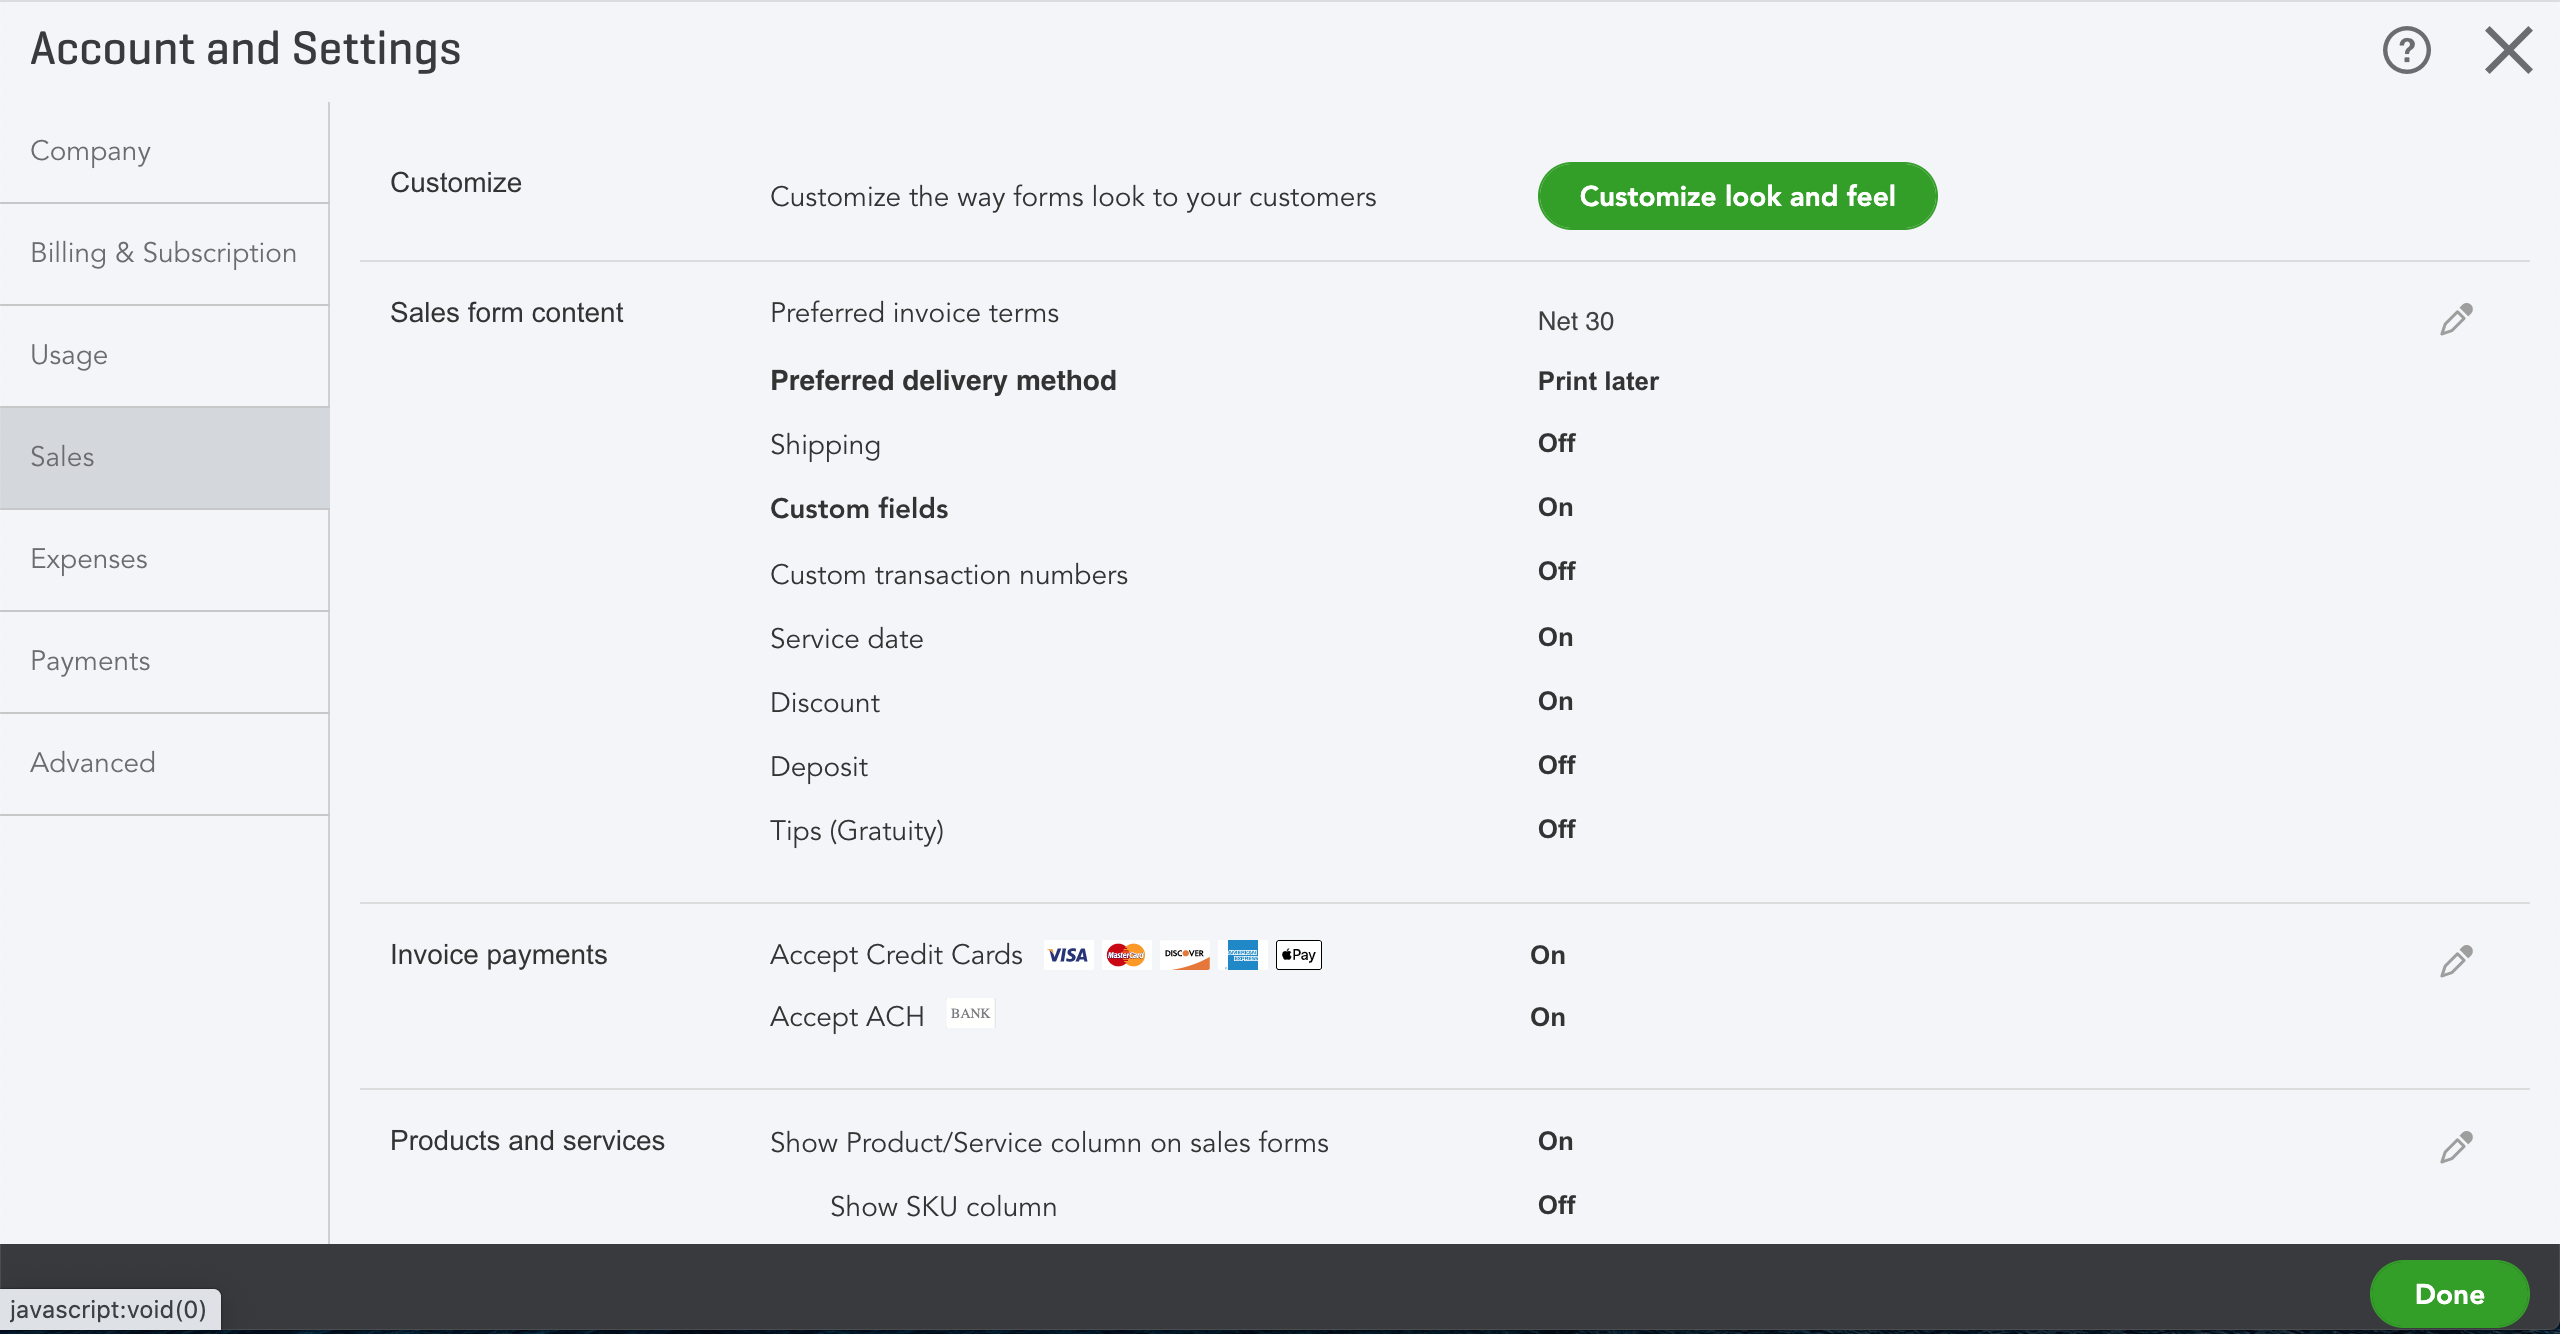Click the Discover card logo
This screenshot has height=1334, width=2560.
point(1184,955)
